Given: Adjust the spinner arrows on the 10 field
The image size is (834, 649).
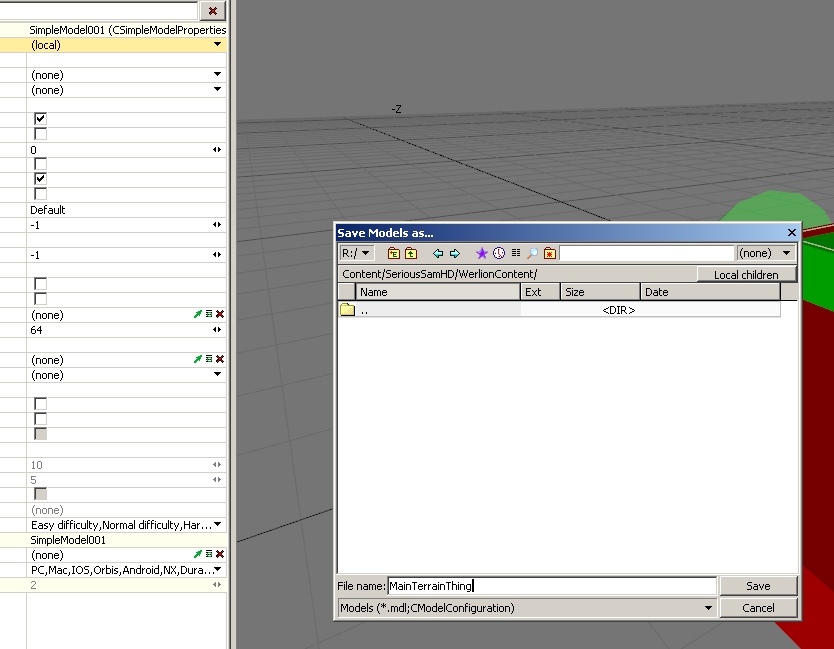Looking at the screenshot, I should (x=217, y=464).
